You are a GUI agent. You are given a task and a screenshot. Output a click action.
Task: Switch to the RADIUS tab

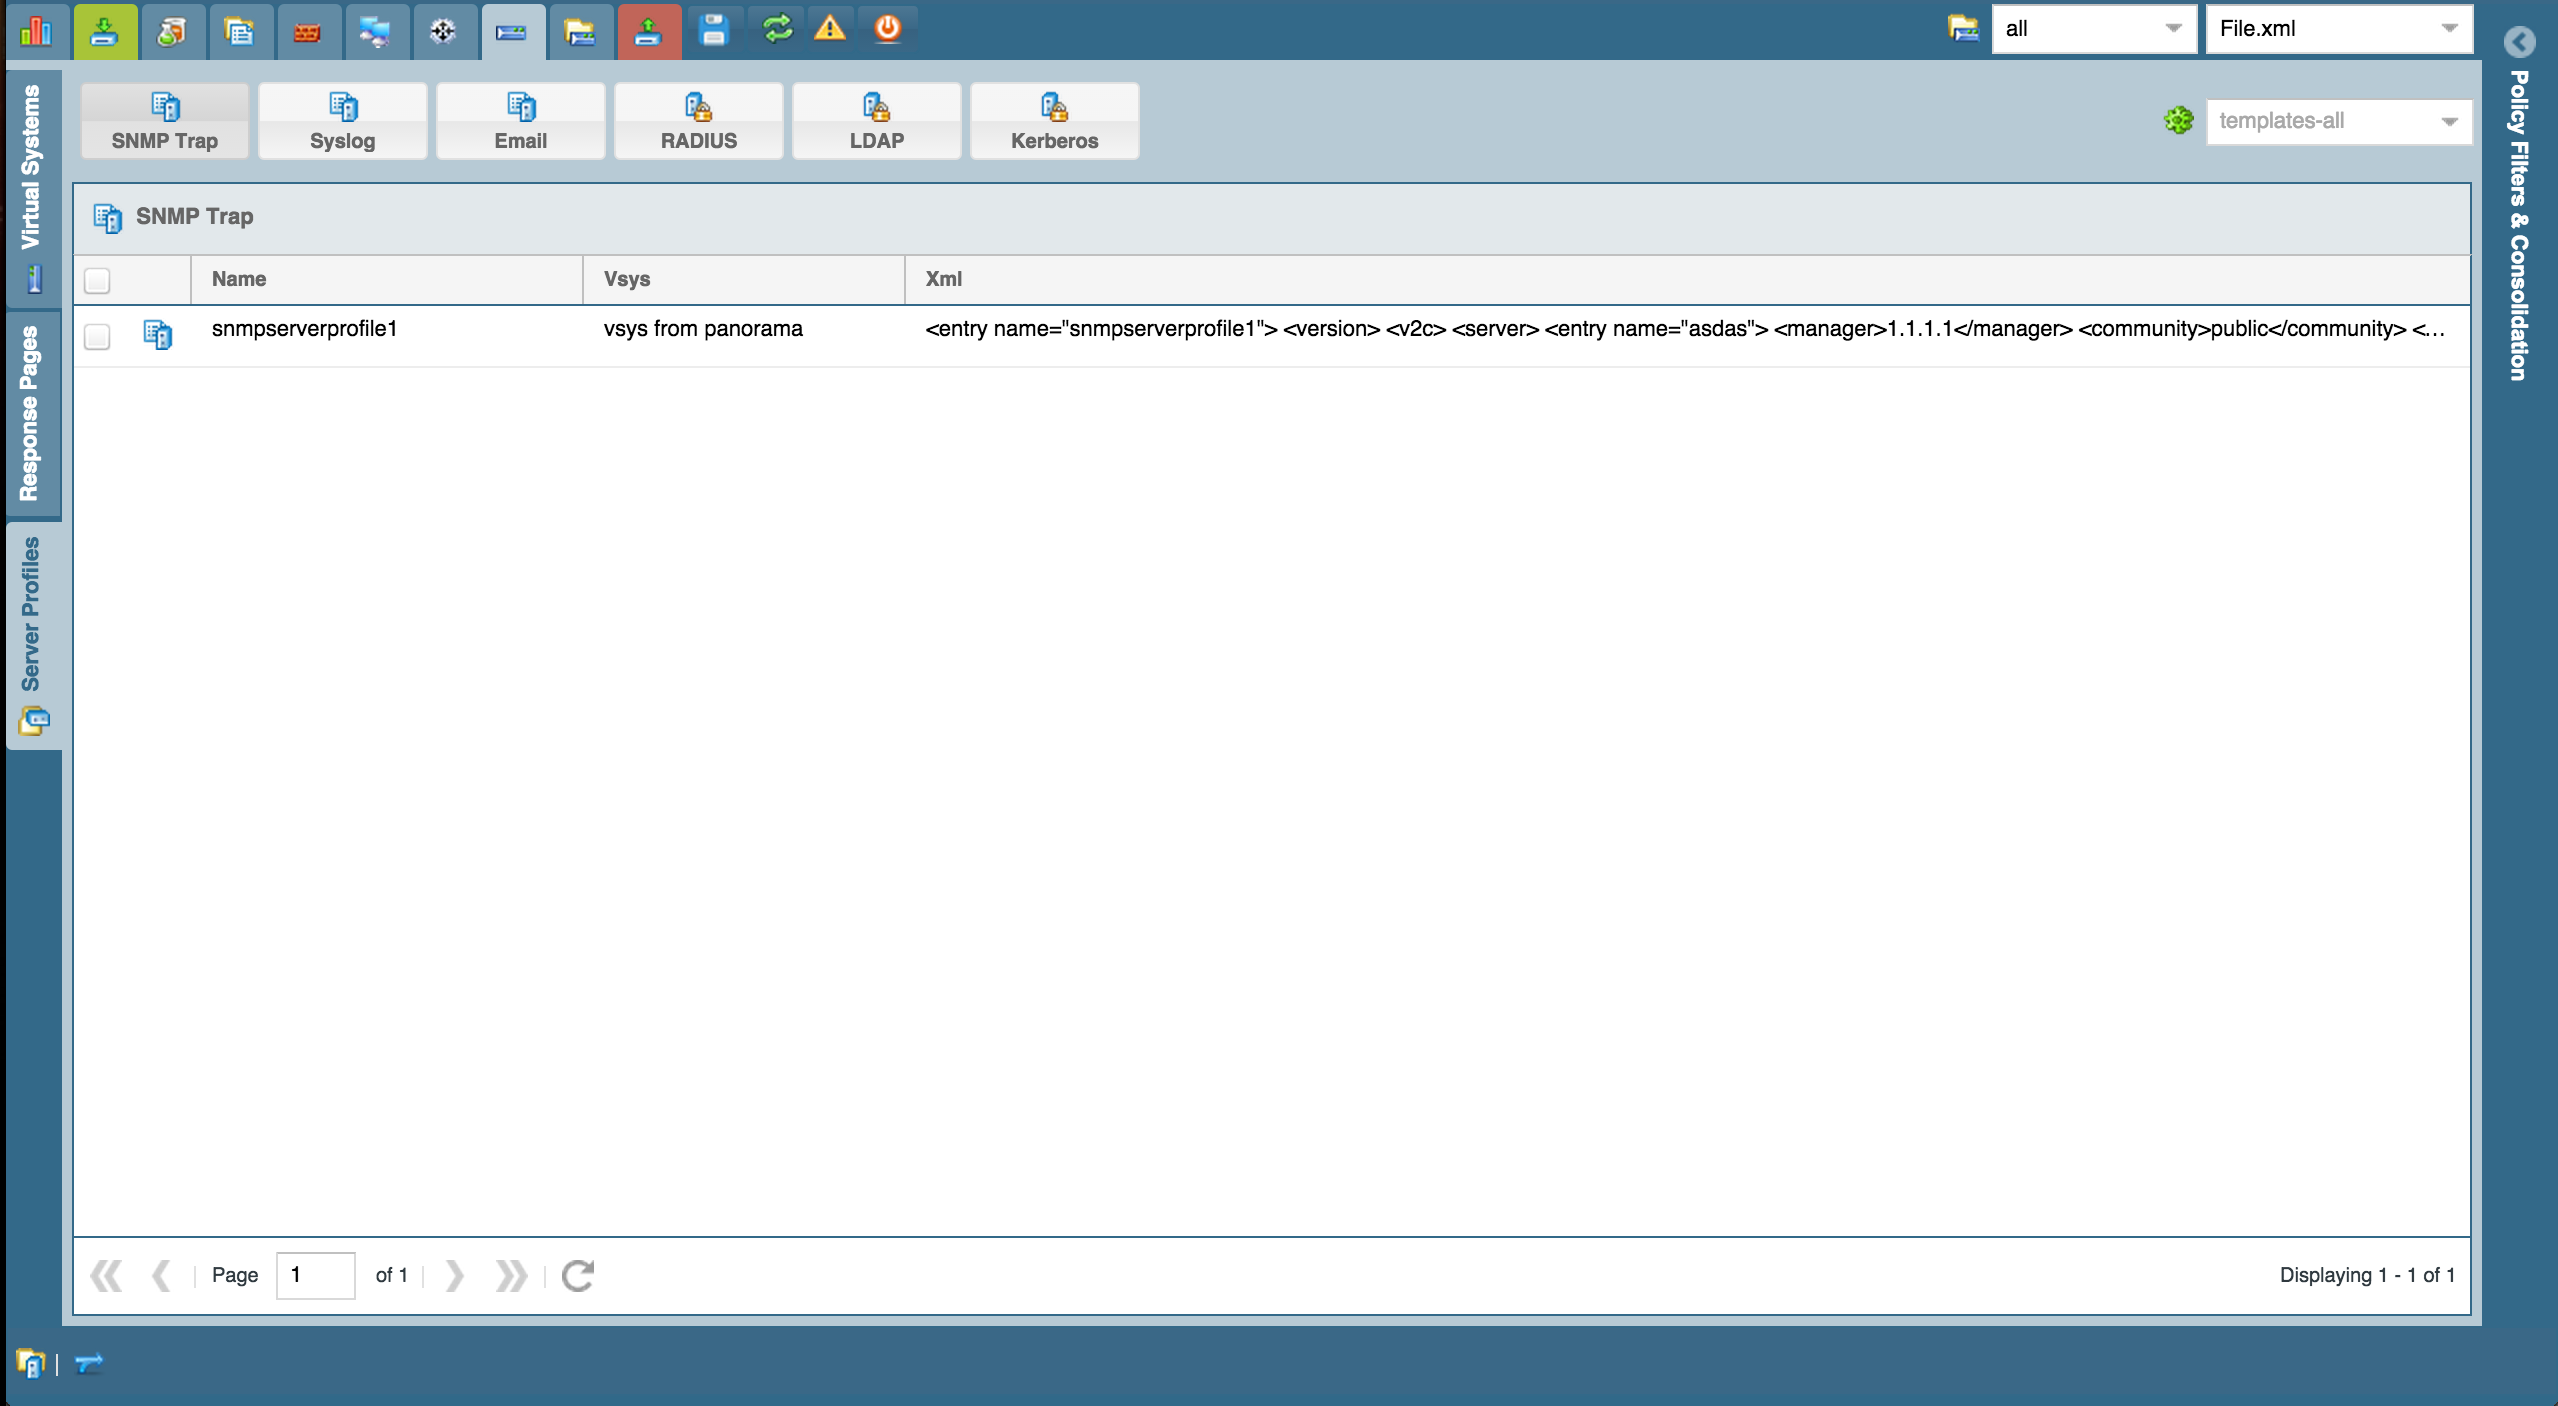tap(698, 121)
